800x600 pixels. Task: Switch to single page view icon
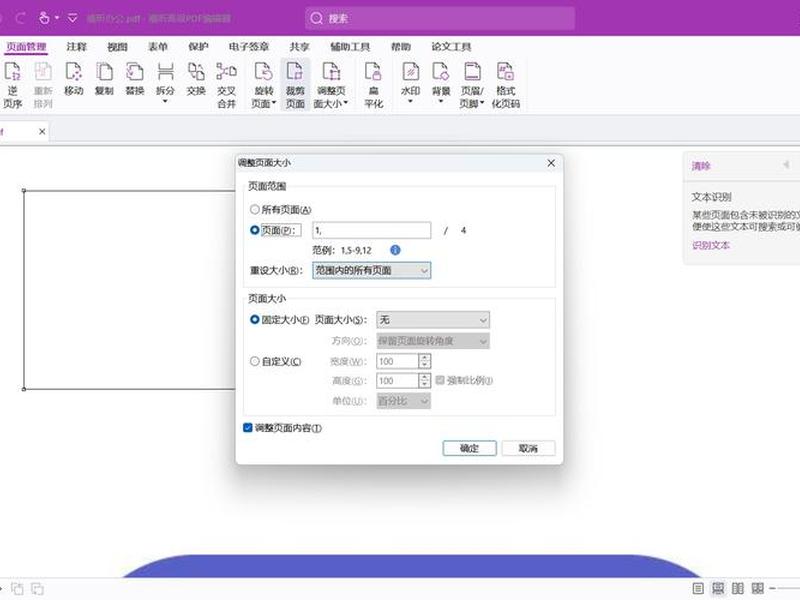click(698, 588)
